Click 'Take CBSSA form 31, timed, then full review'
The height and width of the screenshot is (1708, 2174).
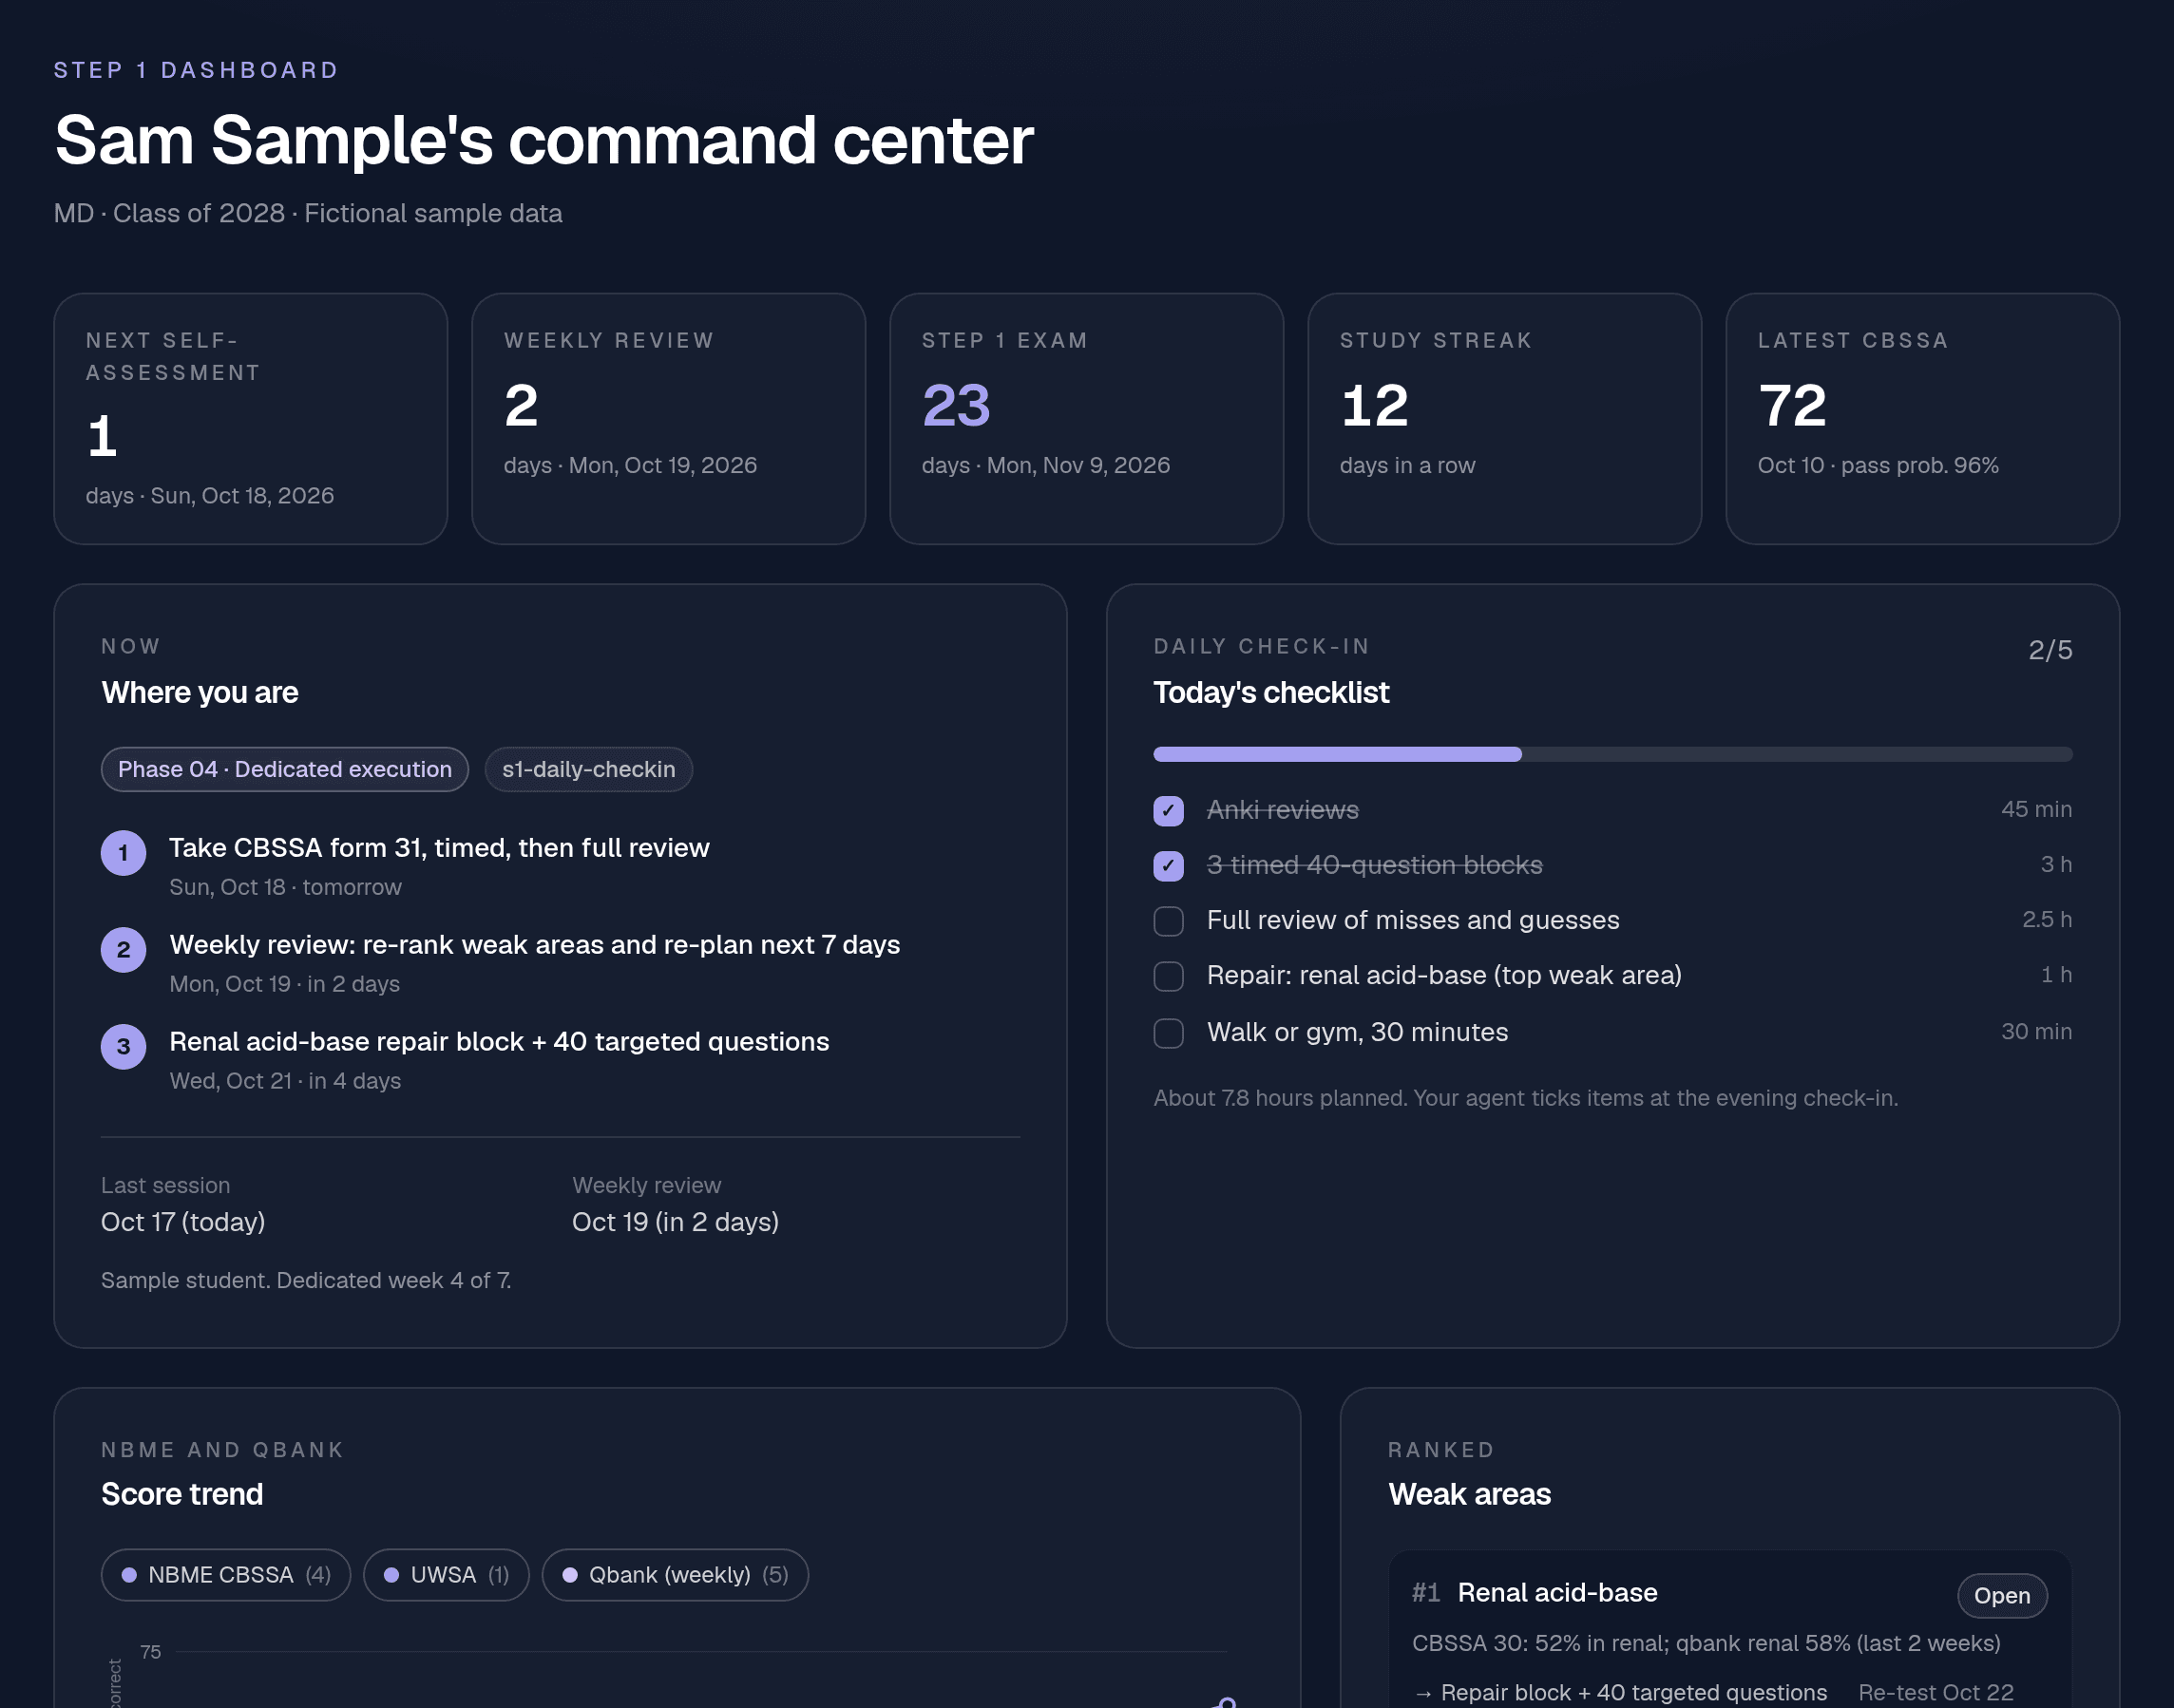[439, 847]
